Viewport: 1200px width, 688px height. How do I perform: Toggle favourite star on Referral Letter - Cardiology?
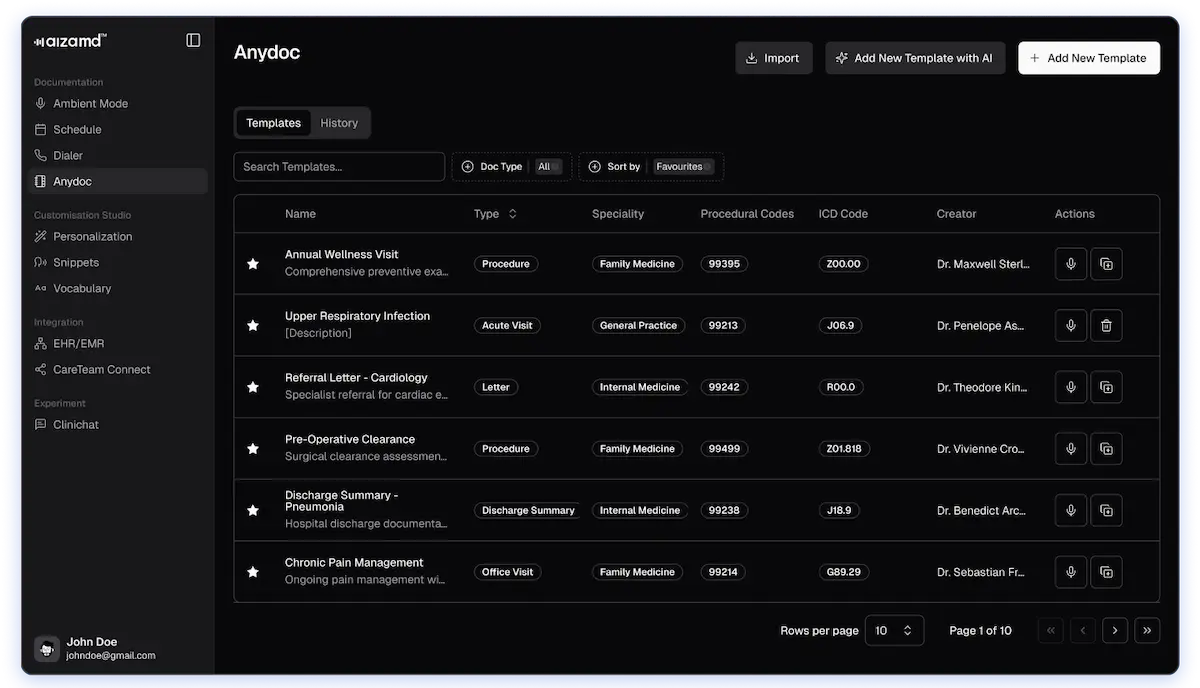pos(253,387)
